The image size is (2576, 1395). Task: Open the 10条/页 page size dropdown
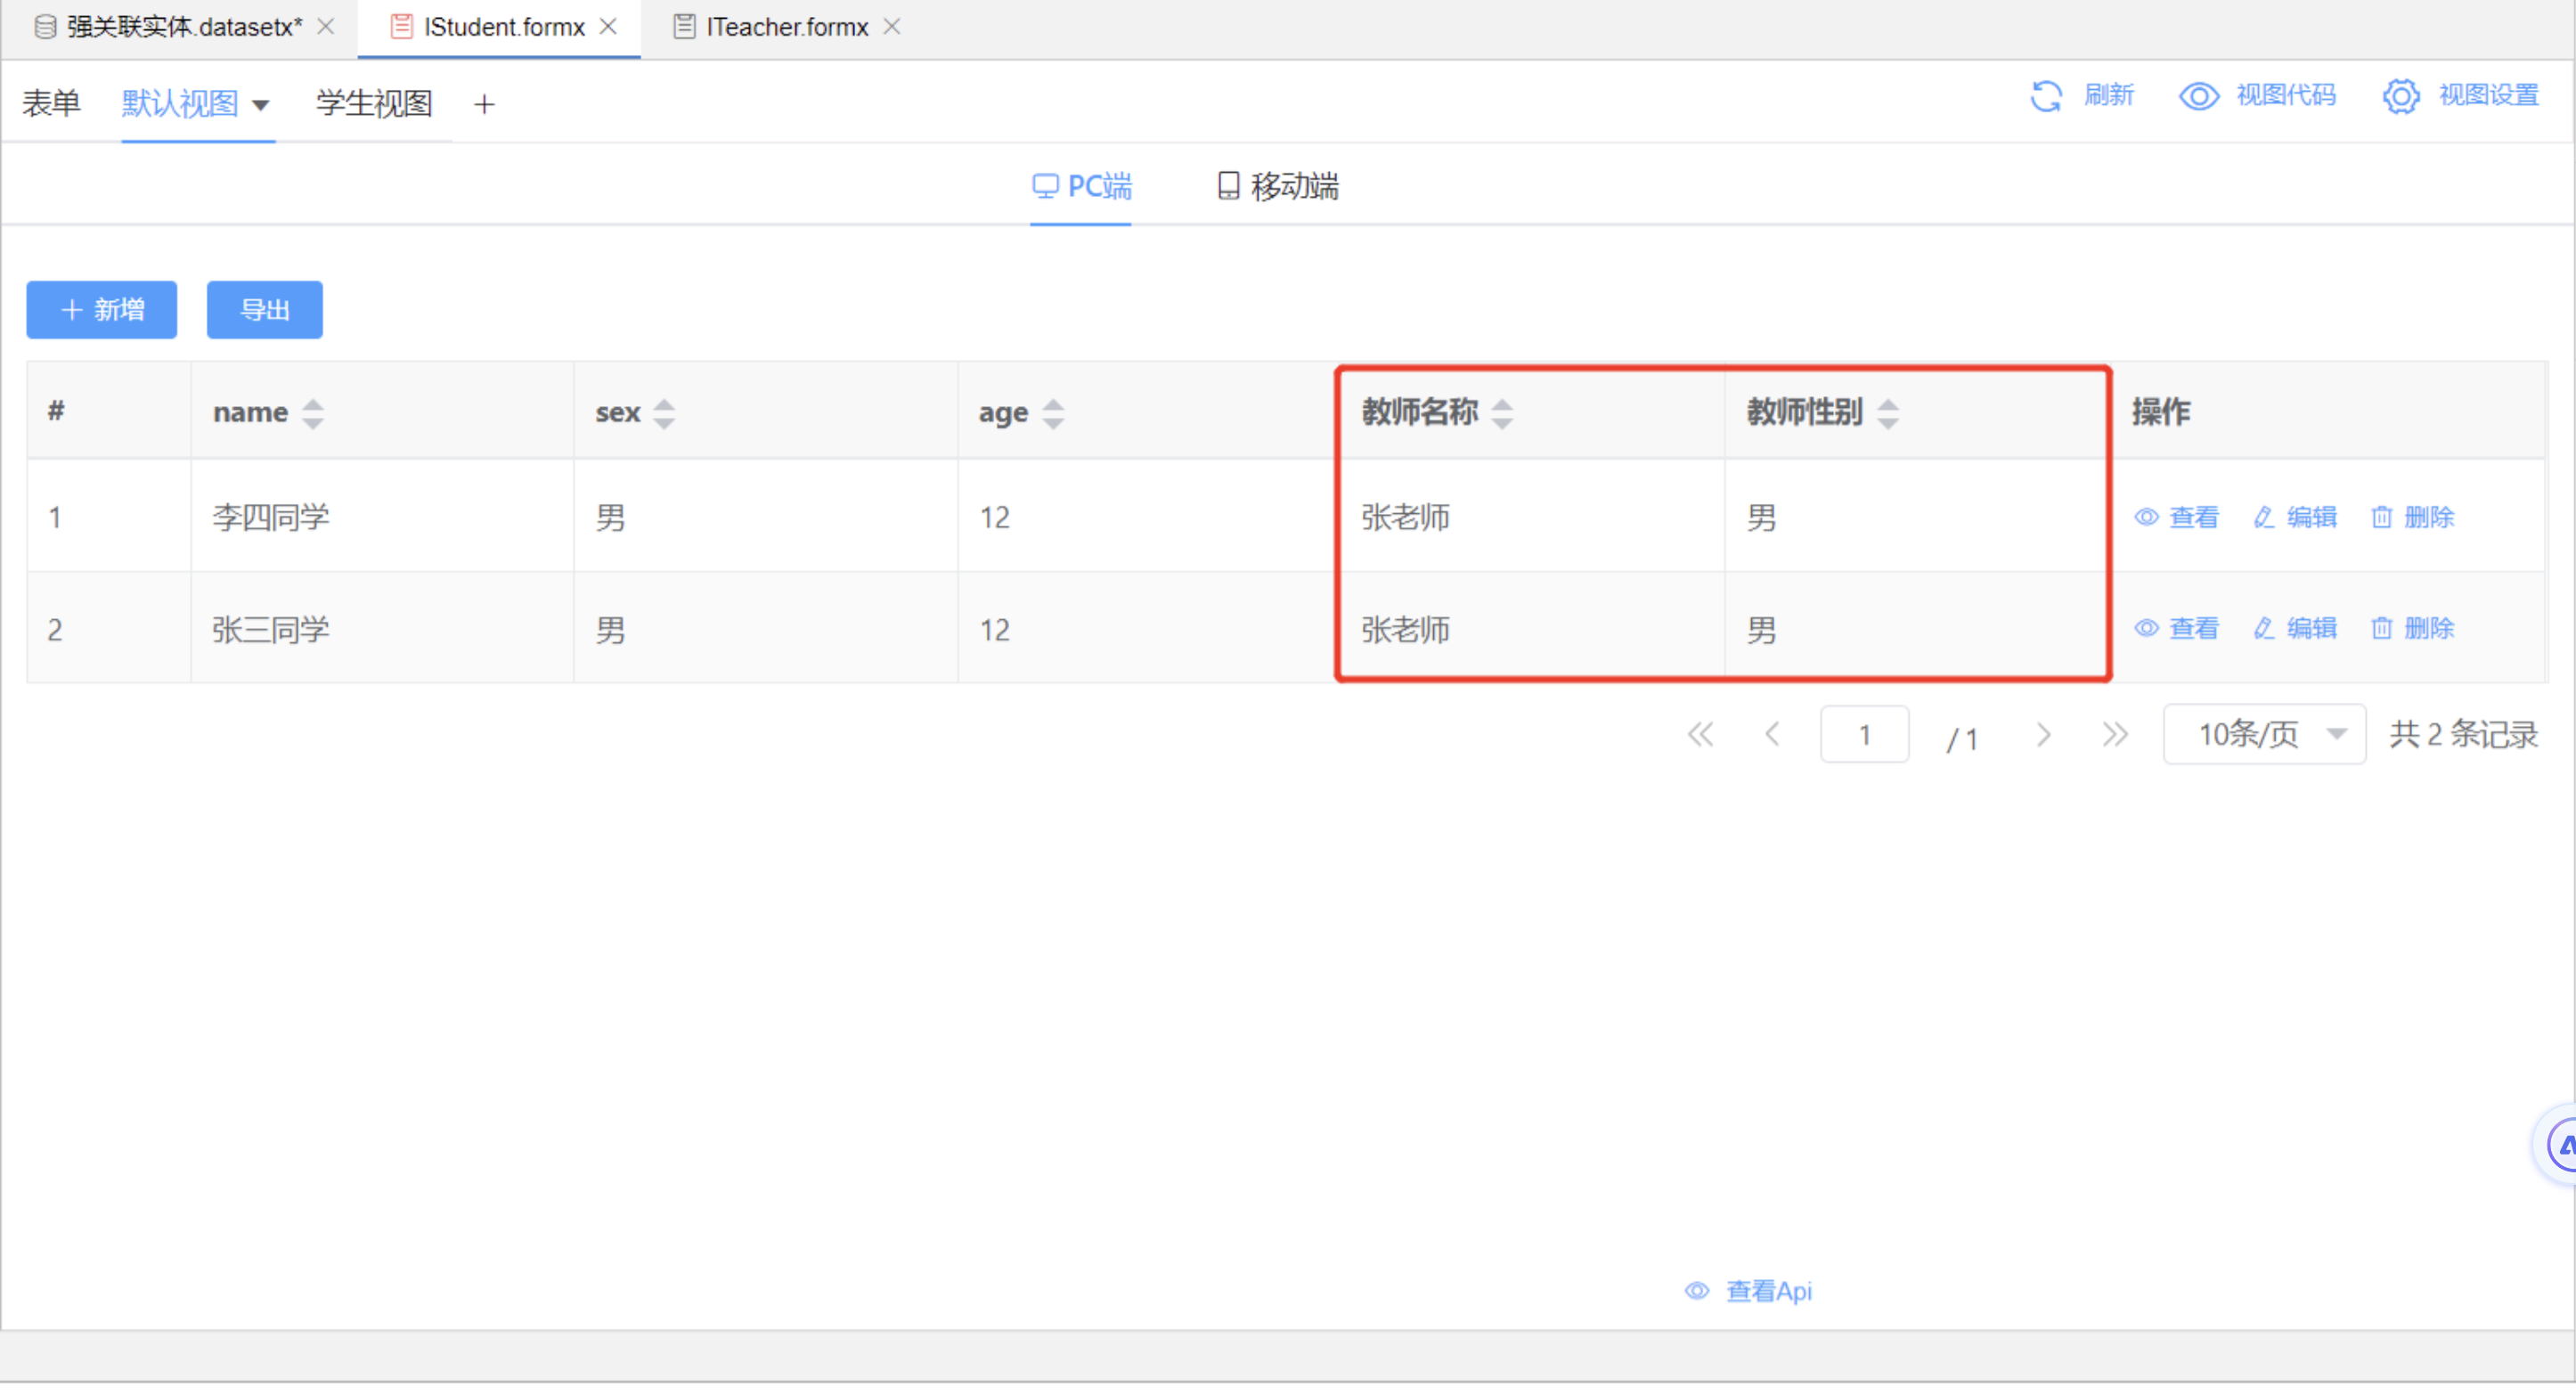coord(2263,735)
